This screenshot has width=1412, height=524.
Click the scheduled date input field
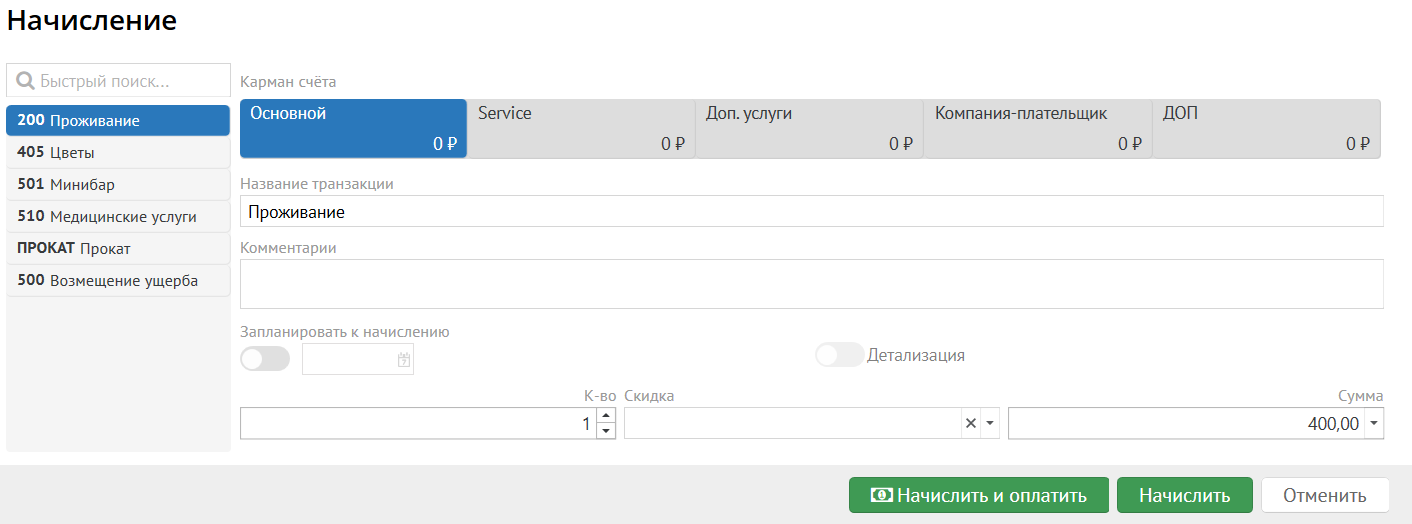click(358, 360)
